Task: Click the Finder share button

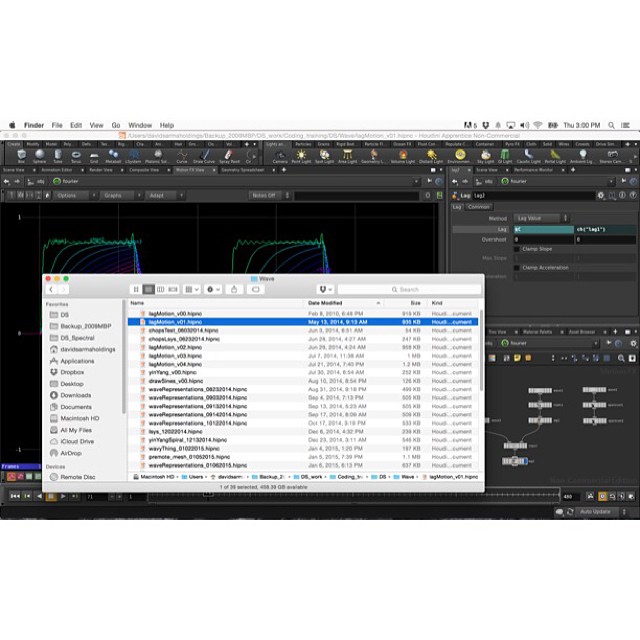Action: (x=235, y=289)
